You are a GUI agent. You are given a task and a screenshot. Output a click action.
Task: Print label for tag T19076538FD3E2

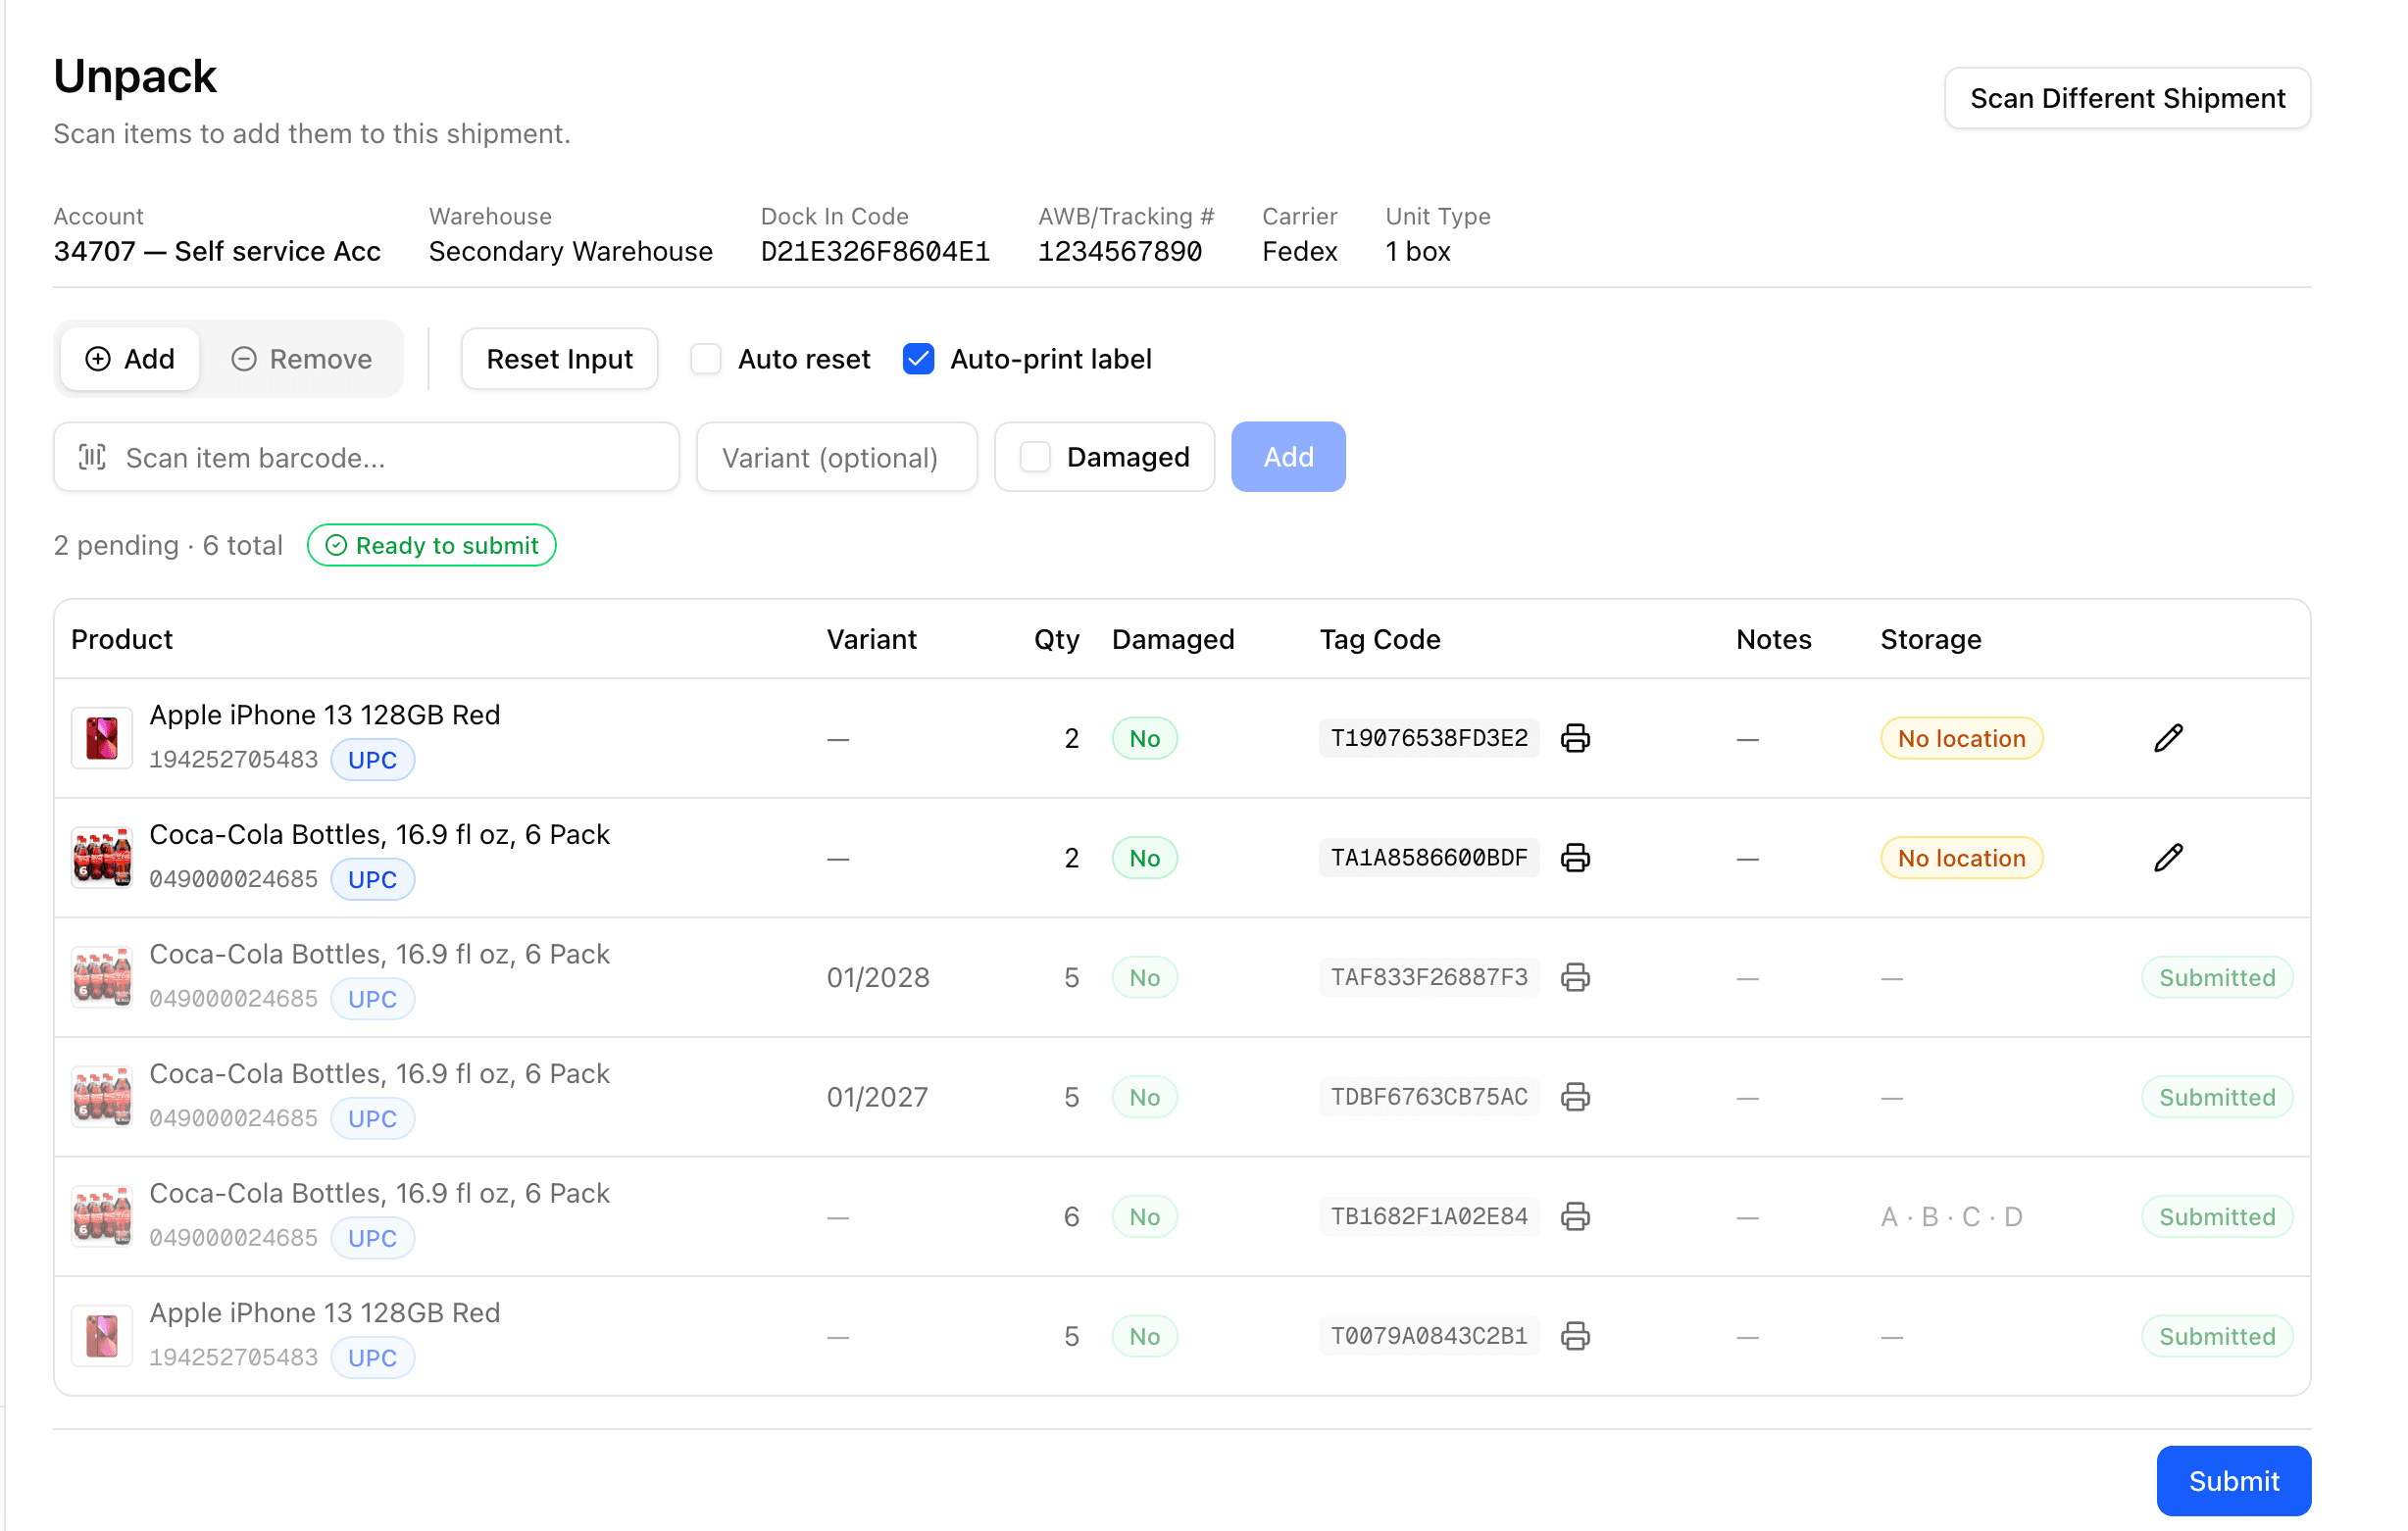tap(1575, 738)
